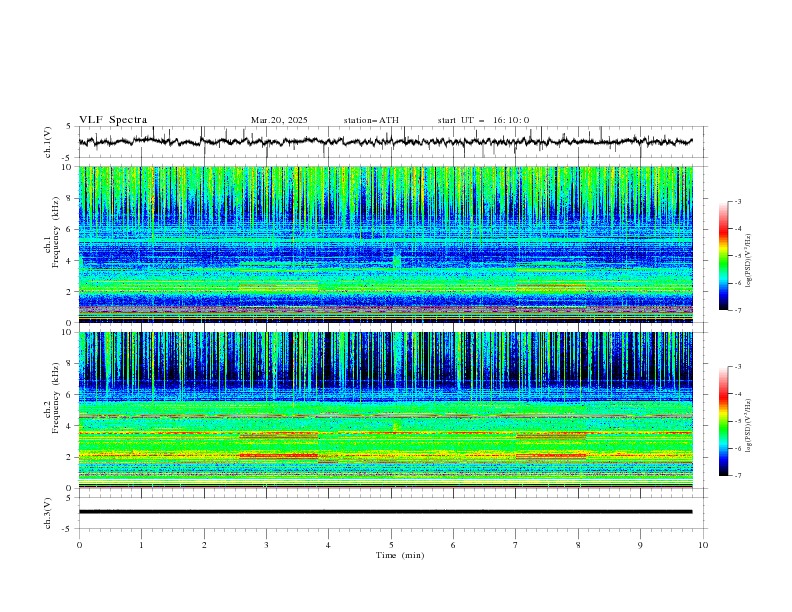The height and width of the screenshot is (612, 792).
Task: Click the red 2 kHz band near minute 3 in ch.2
Action: click(x=279, y=455)
